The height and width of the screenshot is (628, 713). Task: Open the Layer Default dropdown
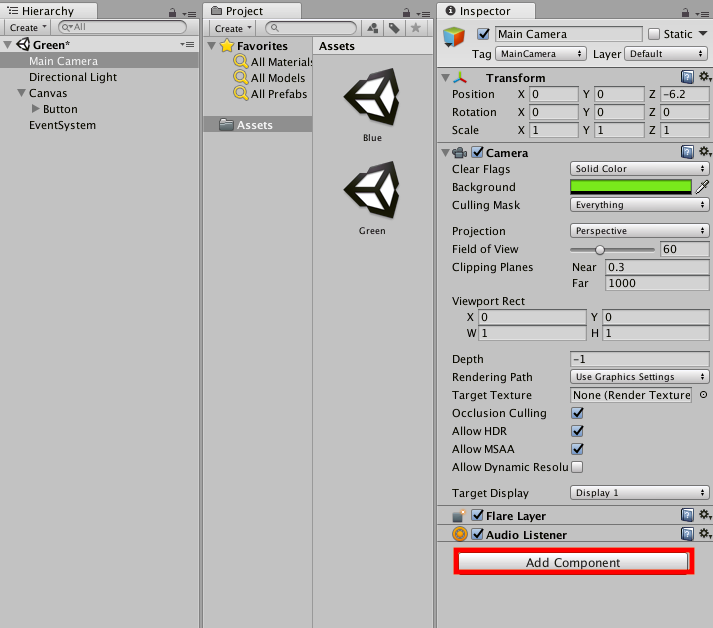click(666, 54)
